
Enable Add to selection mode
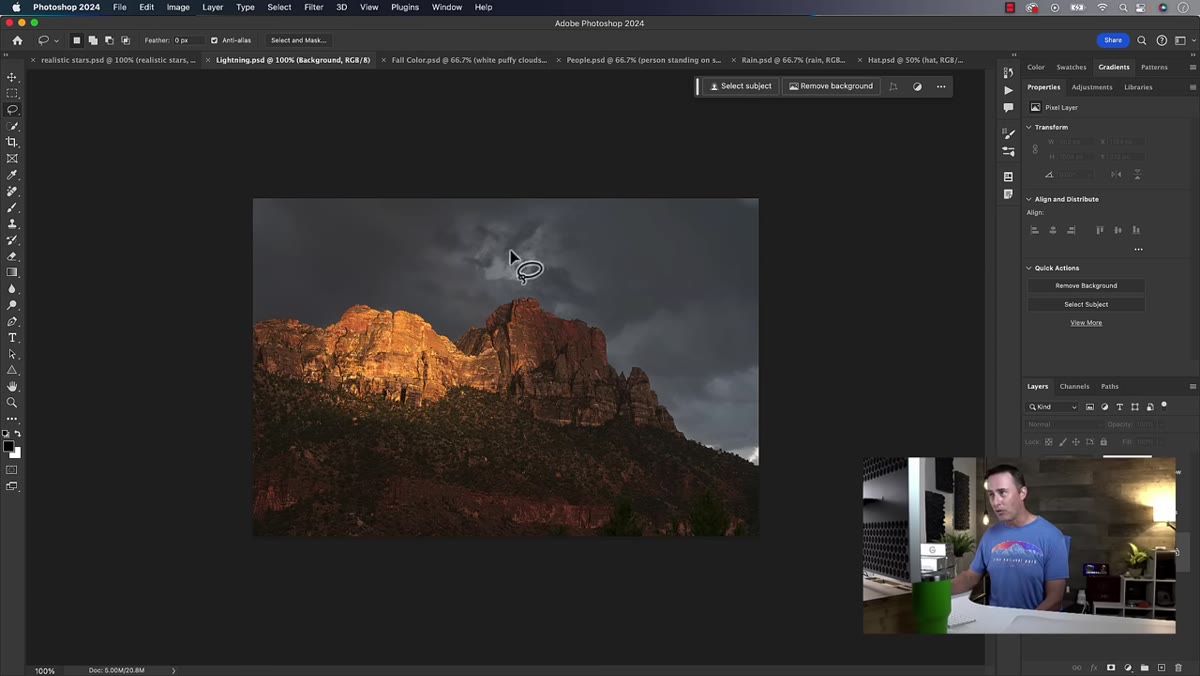tap(93, 40)
